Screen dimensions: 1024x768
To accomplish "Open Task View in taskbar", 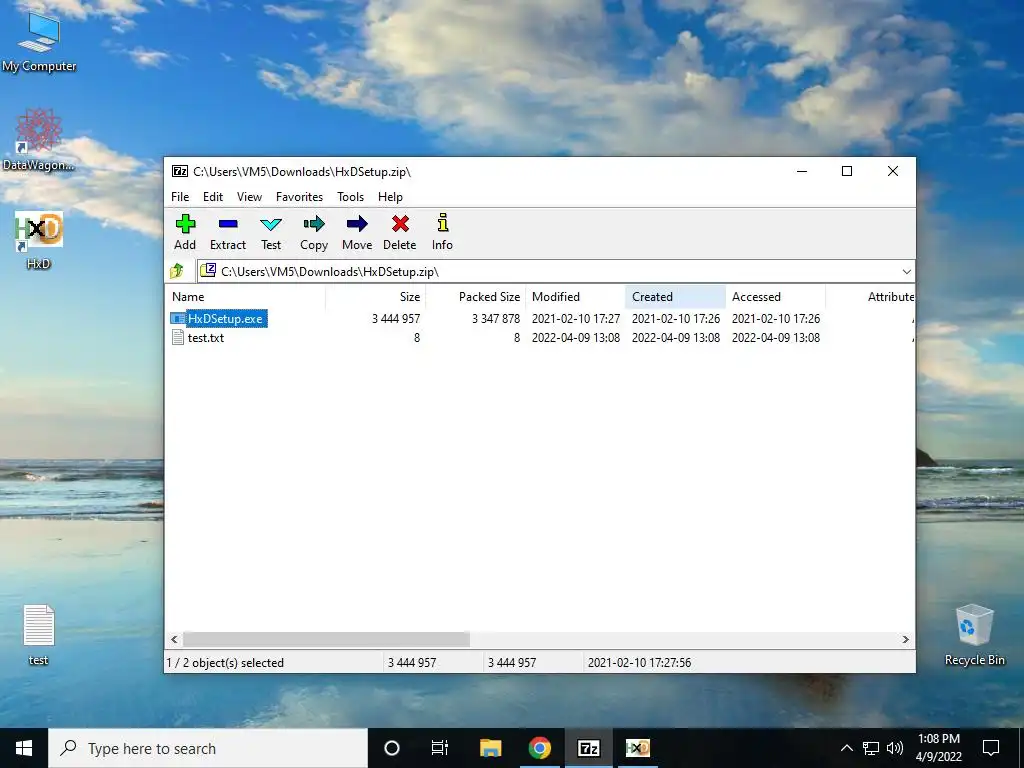I will [440, 748].
